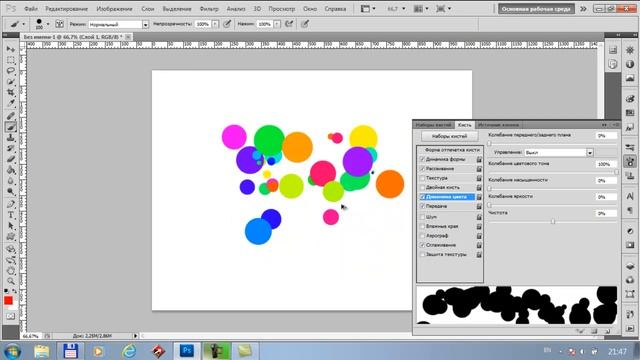640x360 pixels.
Task: Select the Dodge tool
Action: (11, 191)
